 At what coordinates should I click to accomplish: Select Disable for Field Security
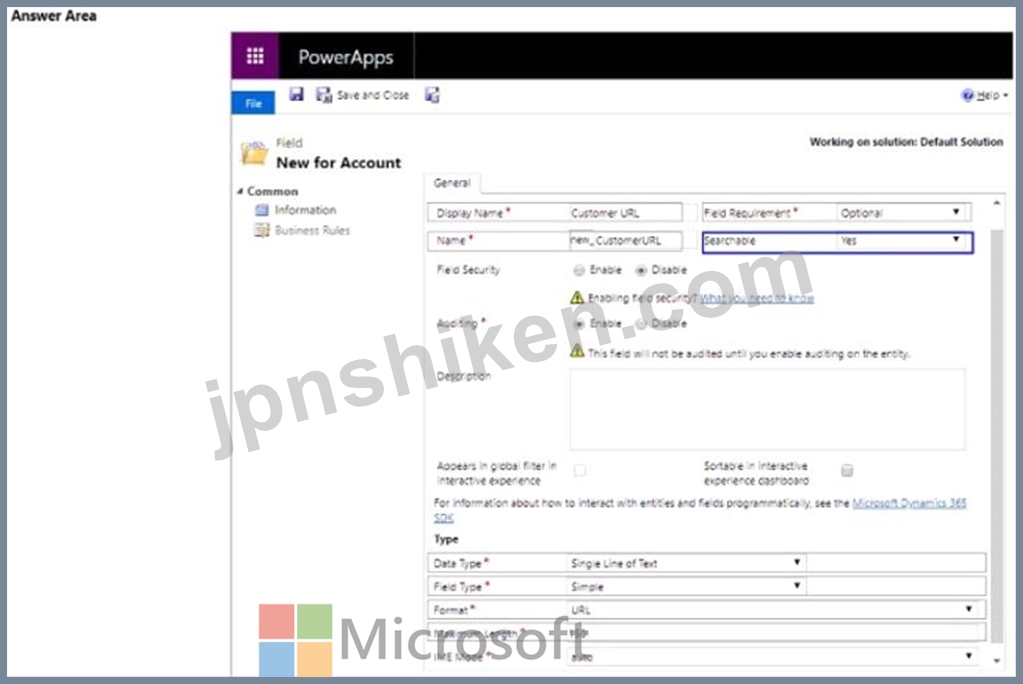(x=641, y=270)
